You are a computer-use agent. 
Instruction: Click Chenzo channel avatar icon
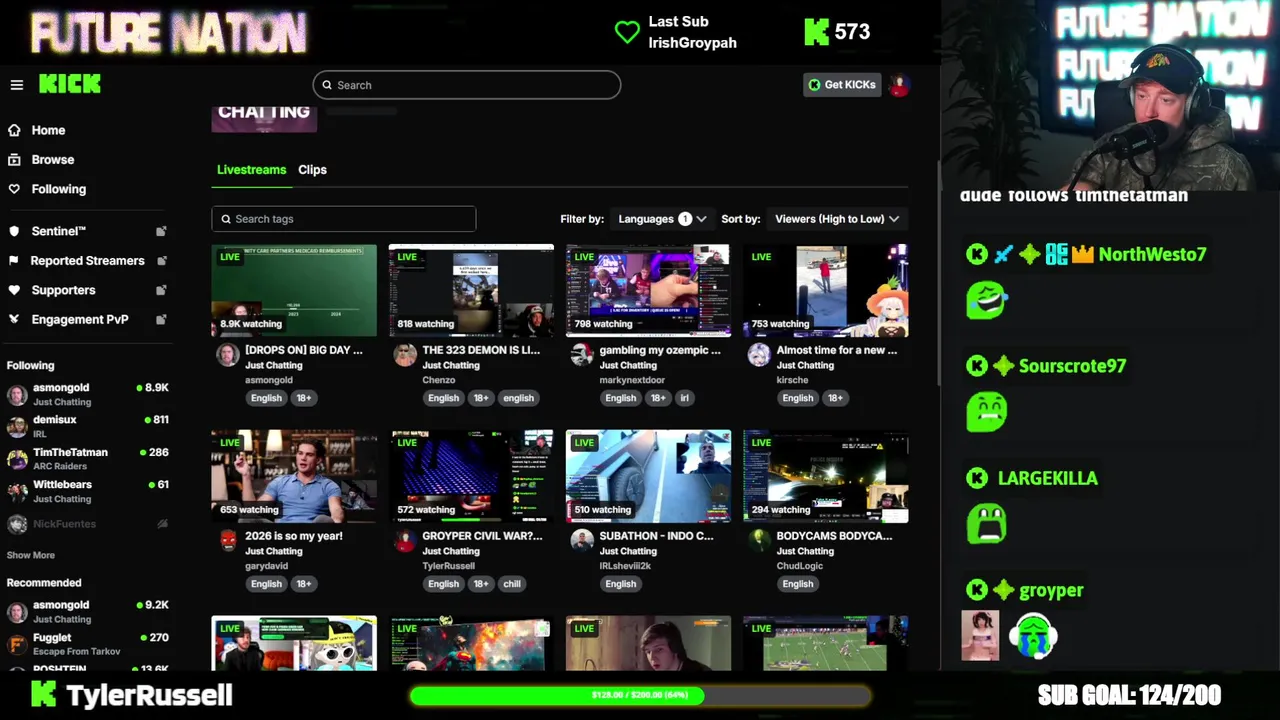click(405, 355)
